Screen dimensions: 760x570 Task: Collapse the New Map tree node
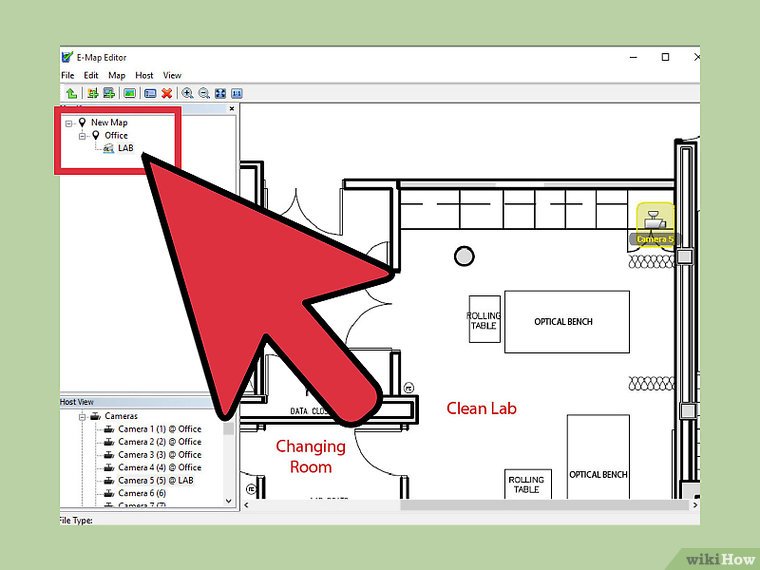(69, 122)
